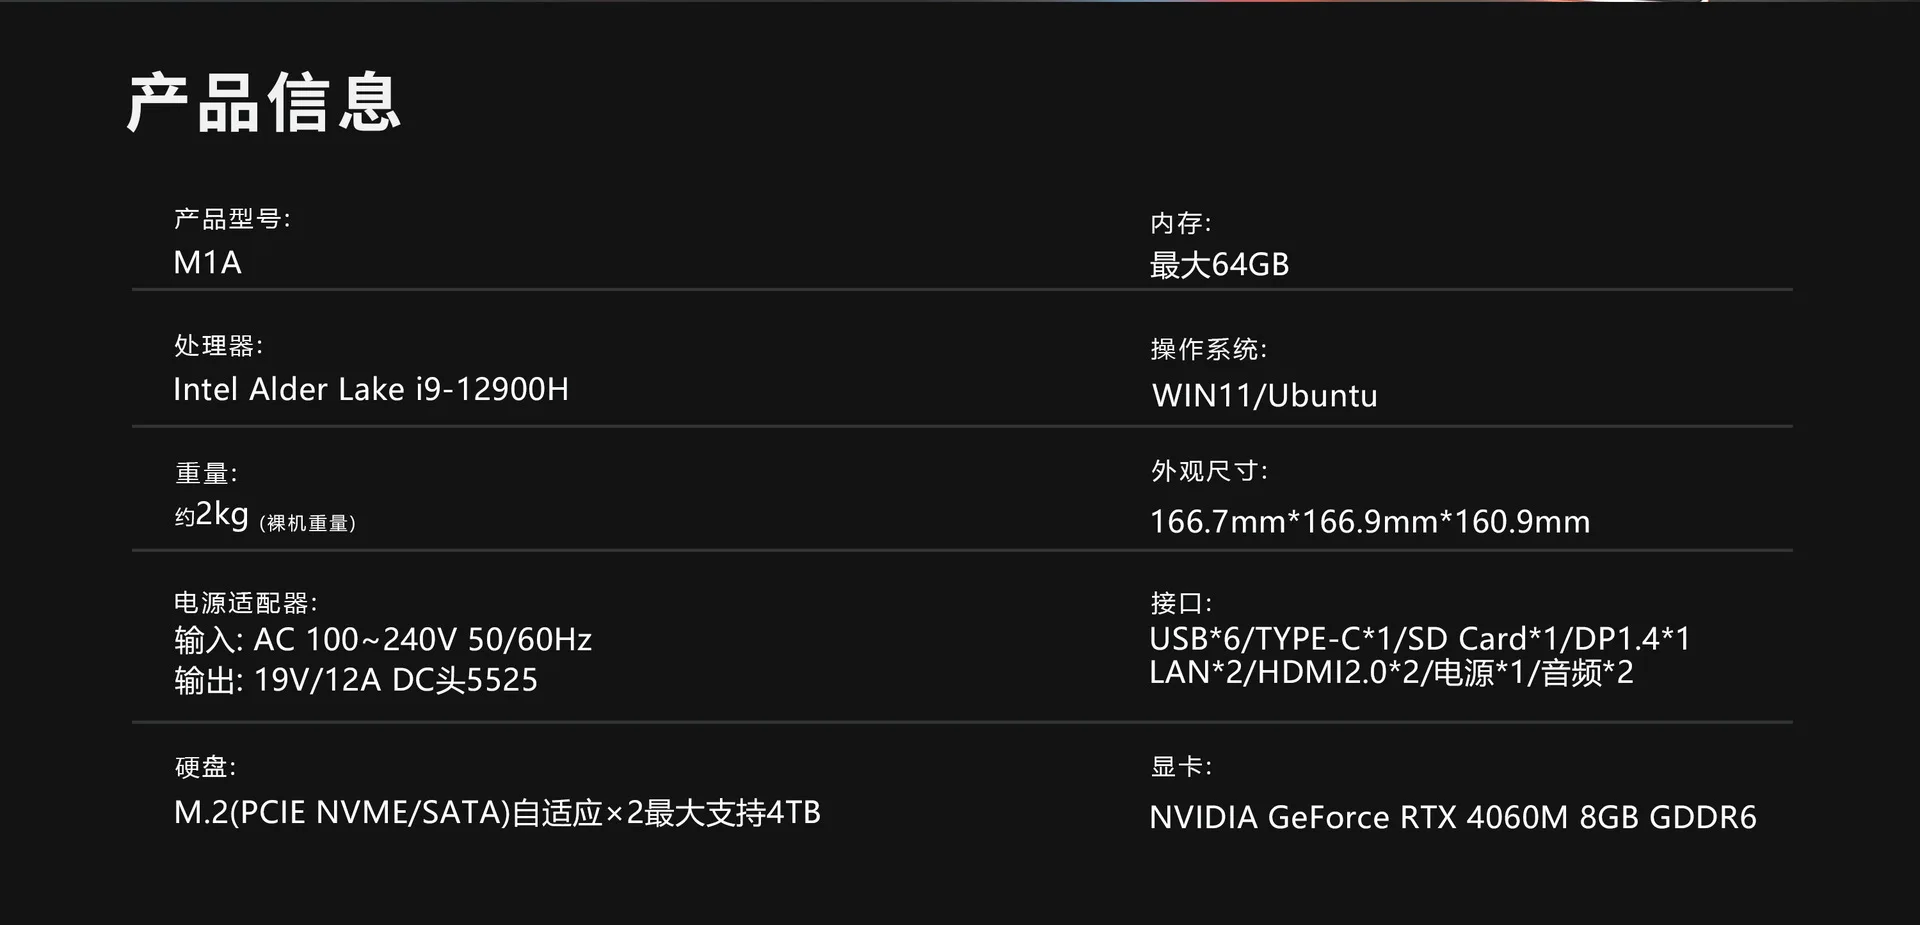This screenshot has height=925, width=1920.
Task: Click the Intel Alder Lake i9-12900H text
Action: point(370,389)
